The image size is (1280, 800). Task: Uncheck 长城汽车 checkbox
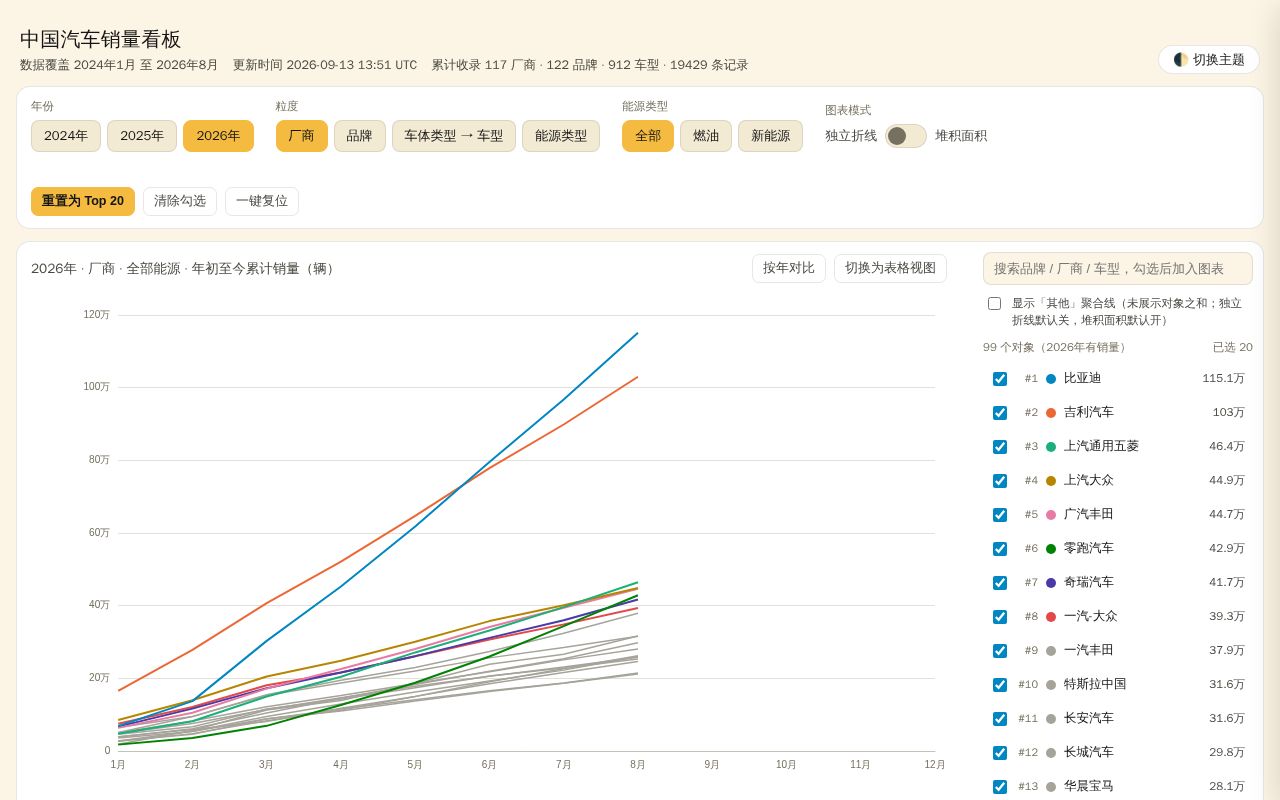pos(1000,753)
